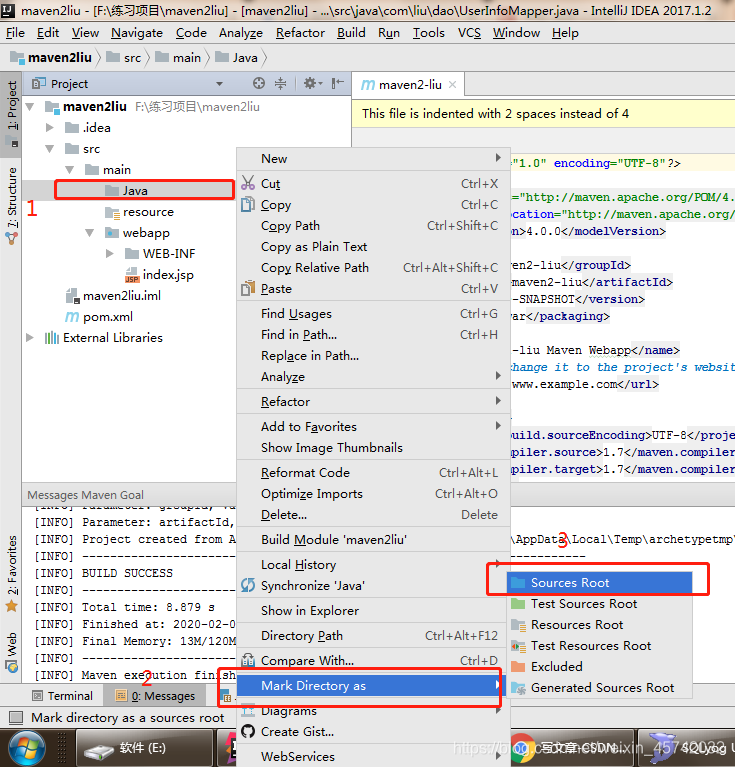Collapse the maven2liu project root node
Screen dimensions: 735x767
point(30,106)
